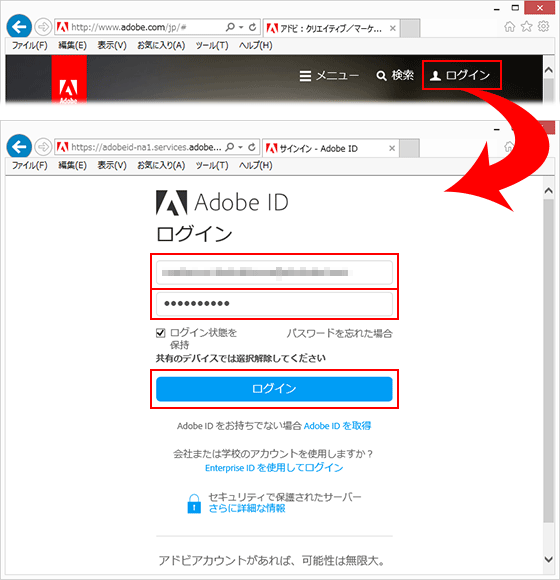
Task: Open a new tab in sign-in window
Action: [x=410, y=148]
